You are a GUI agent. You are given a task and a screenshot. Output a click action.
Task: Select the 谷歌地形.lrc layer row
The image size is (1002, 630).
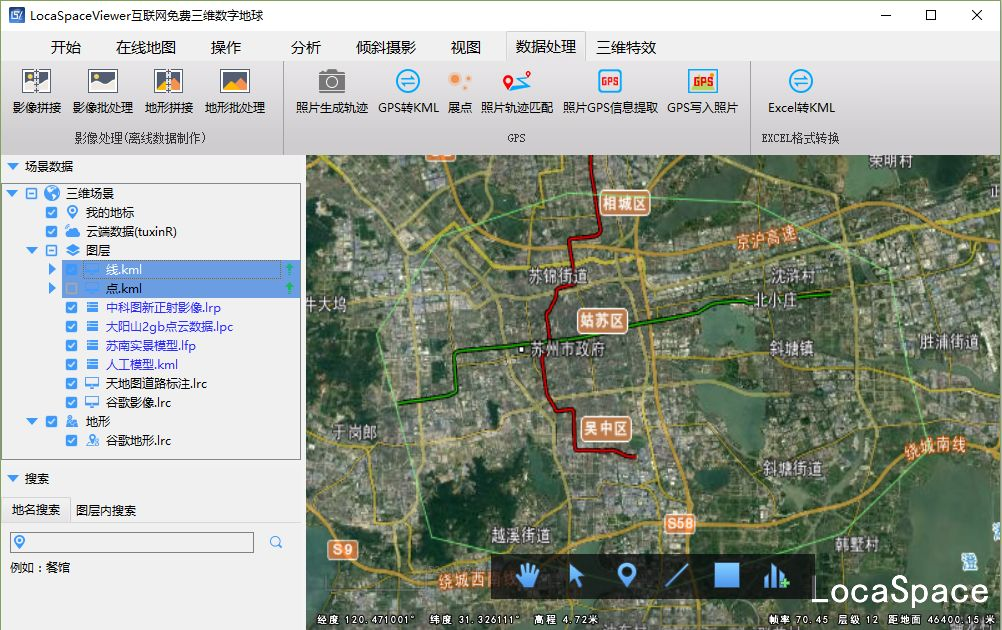138,440
